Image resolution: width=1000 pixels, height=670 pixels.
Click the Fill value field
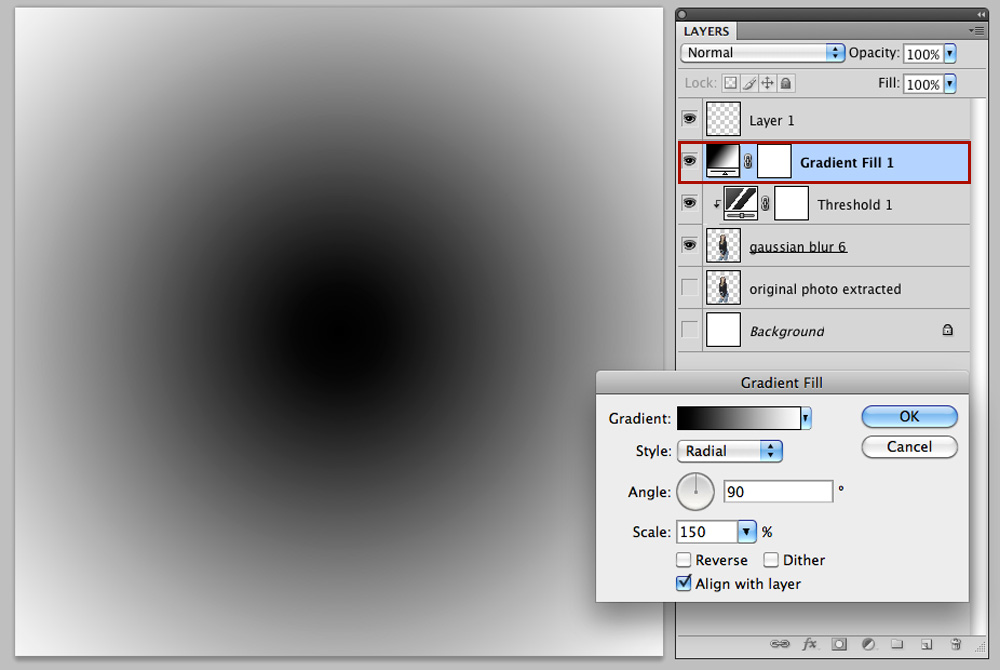[x=923, y=84]
